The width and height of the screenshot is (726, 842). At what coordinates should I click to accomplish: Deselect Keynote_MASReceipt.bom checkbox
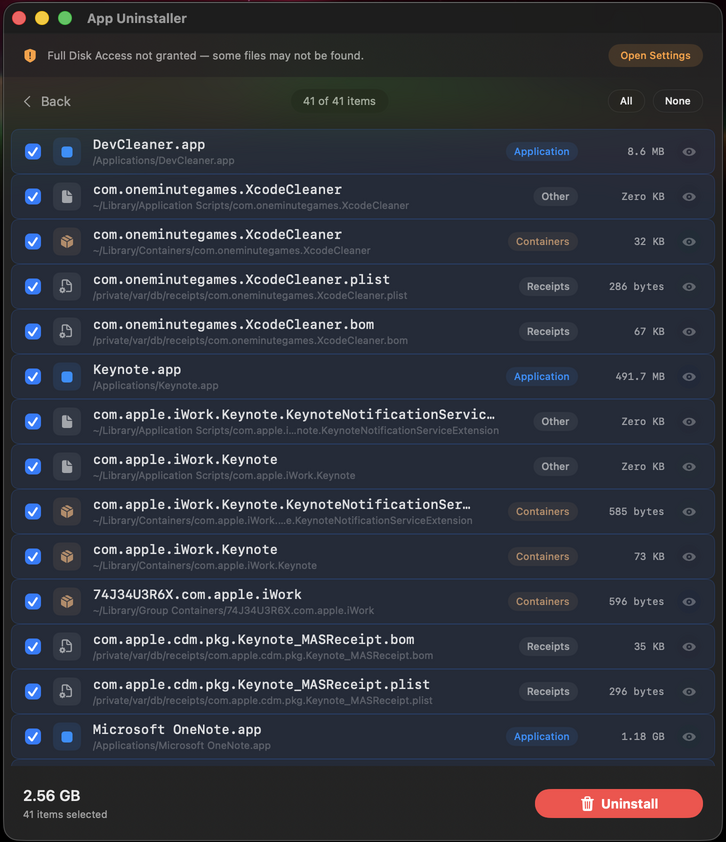tap(33, 647)
